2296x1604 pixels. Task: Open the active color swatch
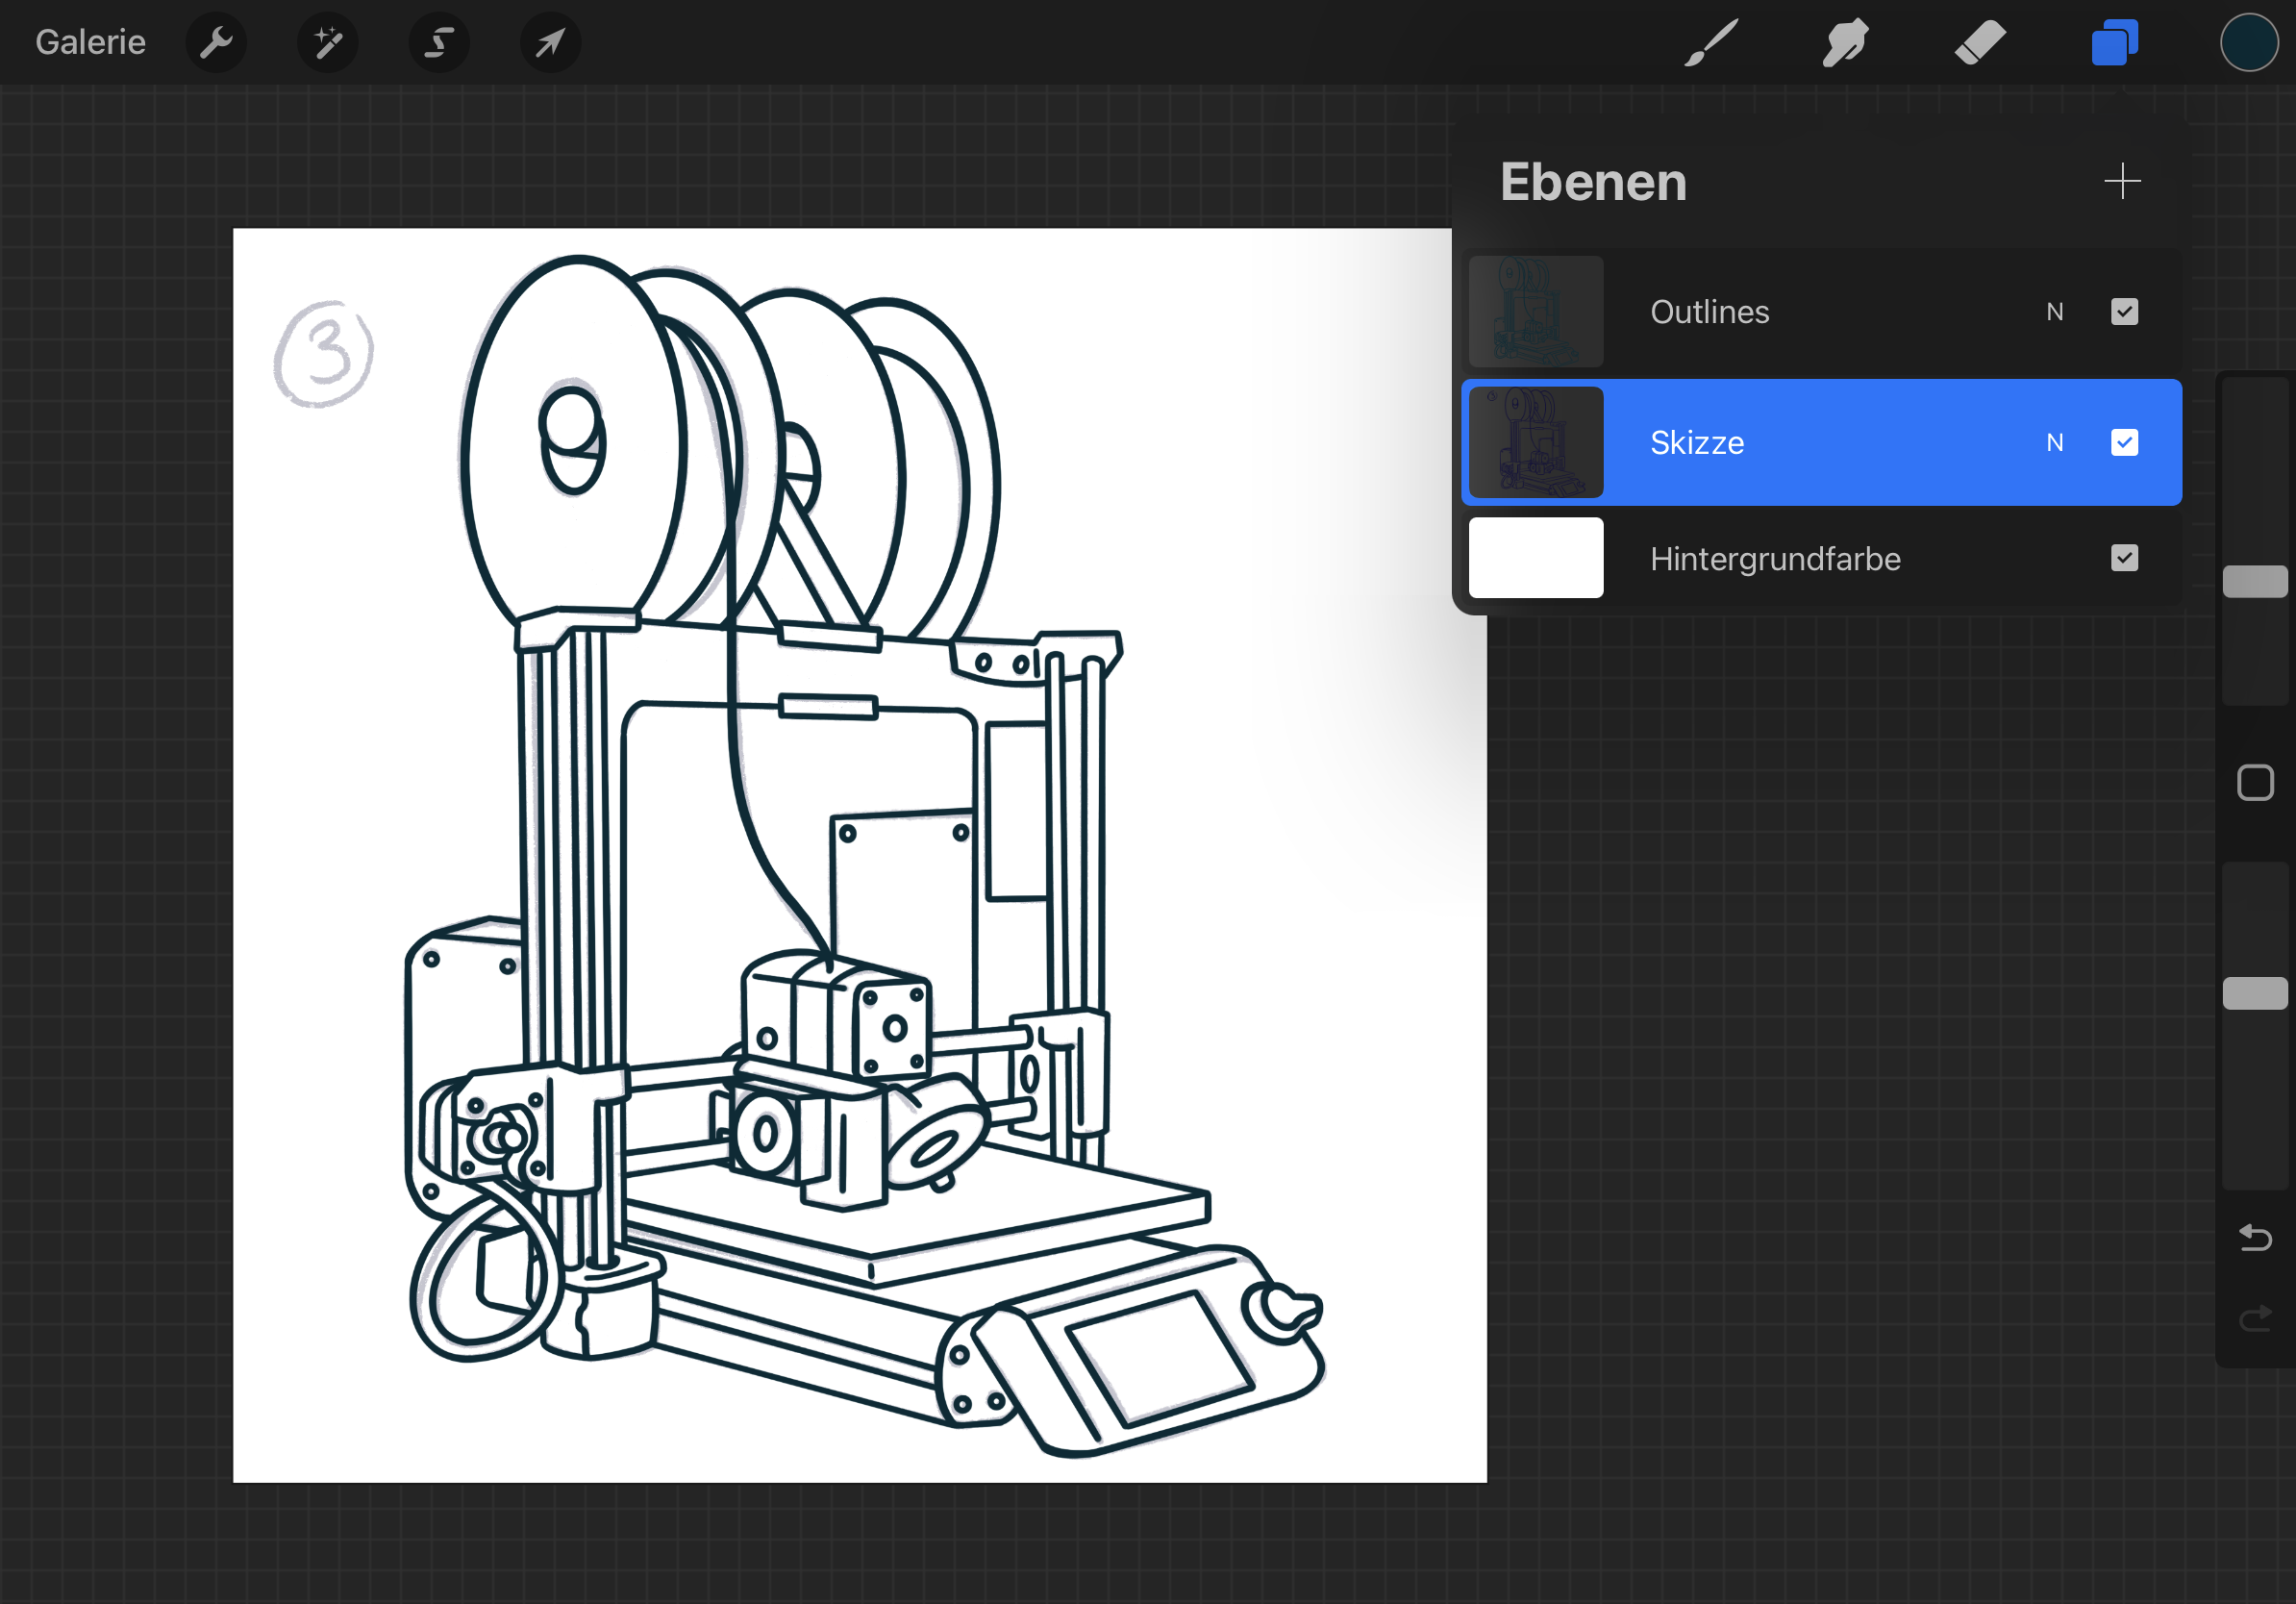click(x=2248, y=43)
